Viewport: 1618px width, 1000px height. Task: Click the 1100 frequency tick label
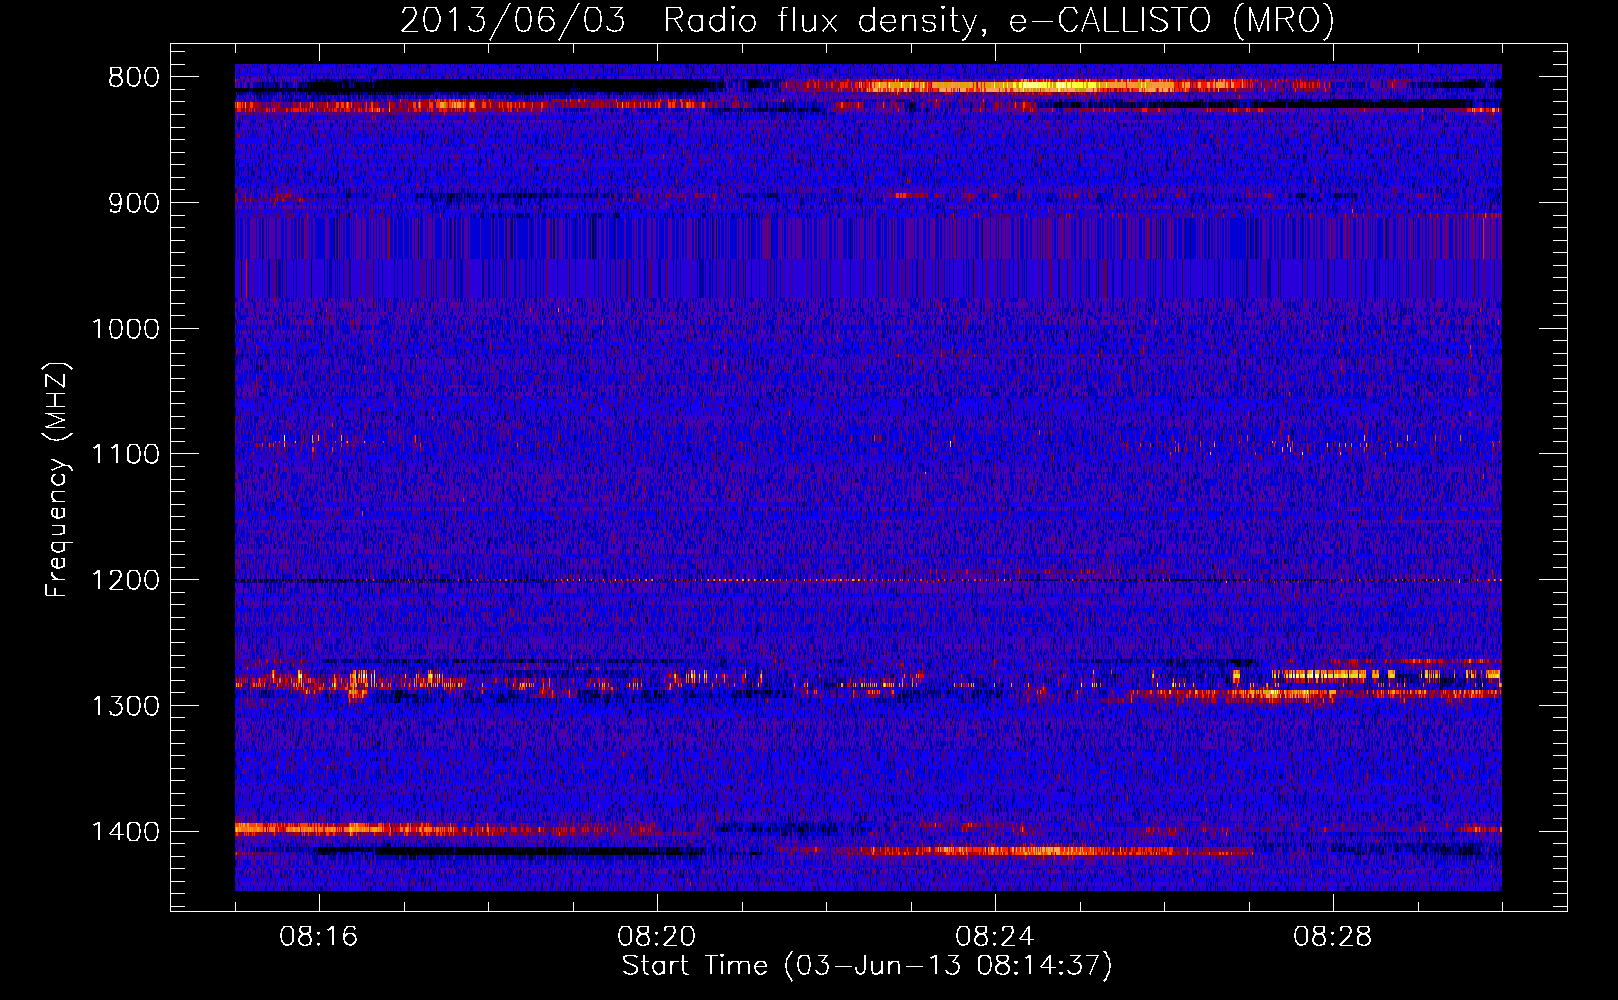click(x=125, y=455)
